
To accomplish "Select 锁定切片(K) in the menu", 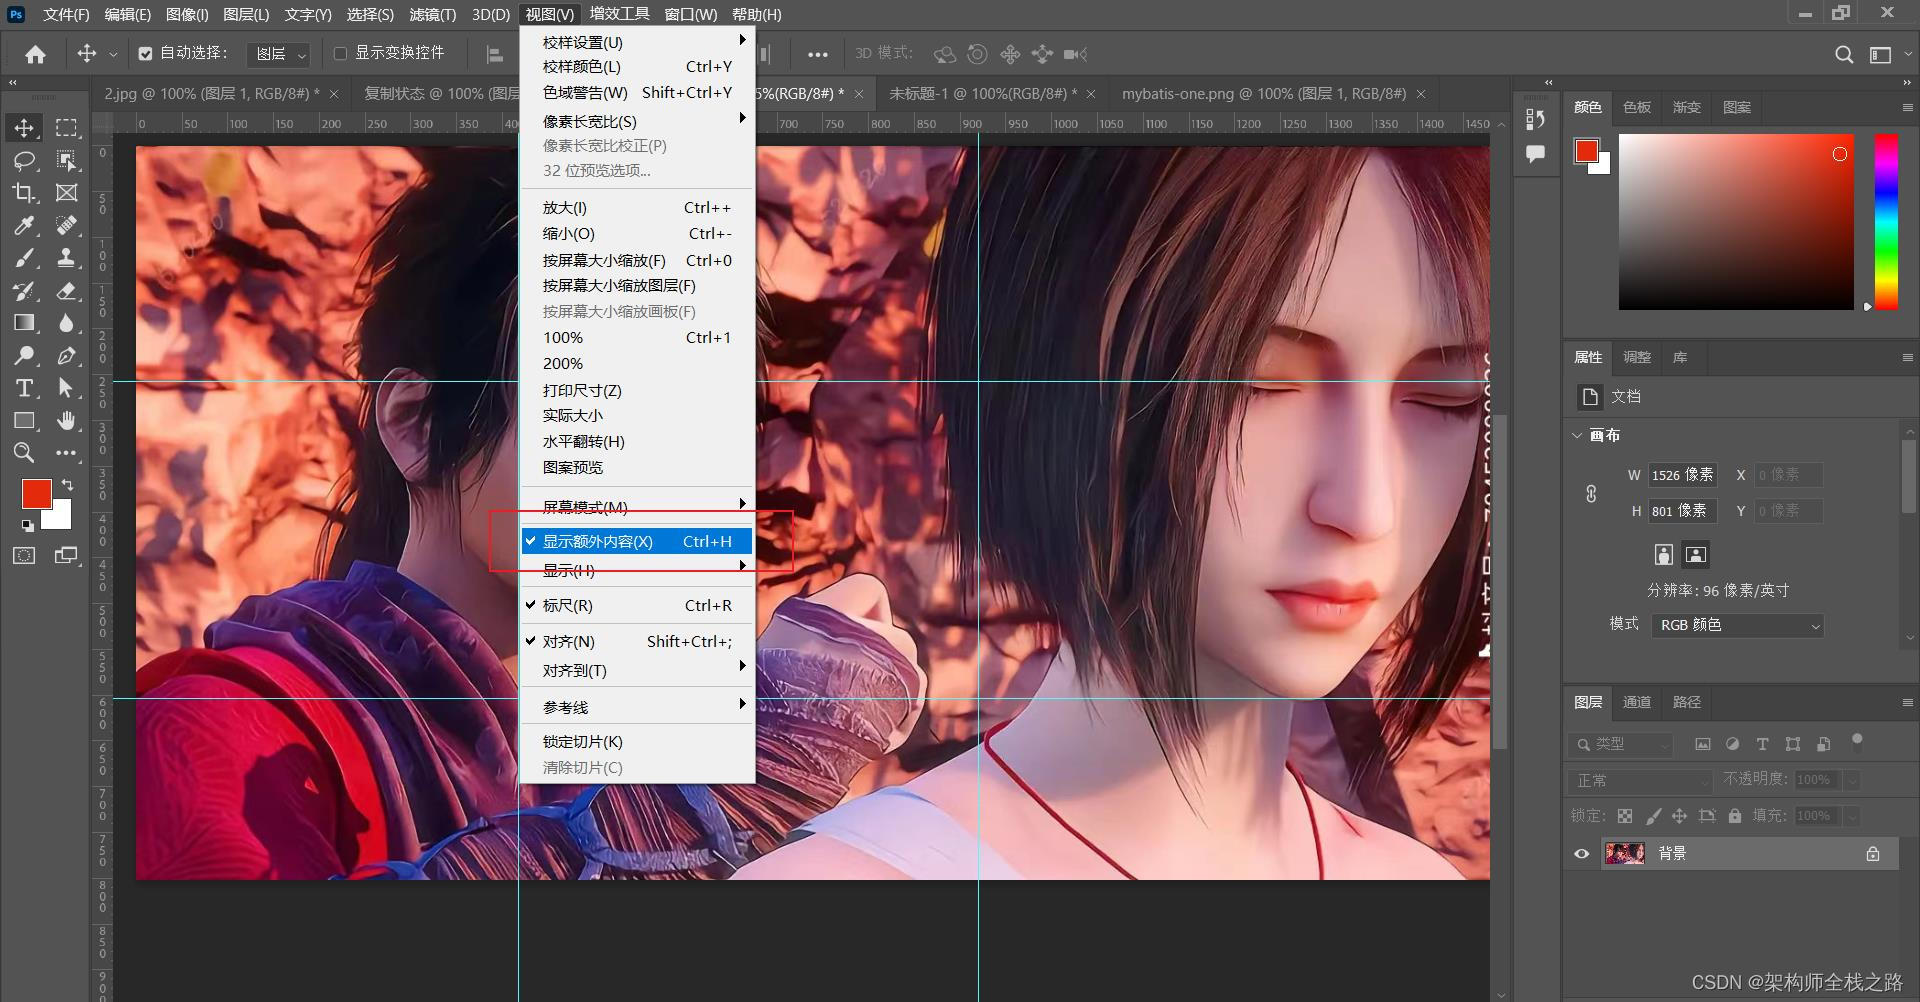I will [637, 741].
